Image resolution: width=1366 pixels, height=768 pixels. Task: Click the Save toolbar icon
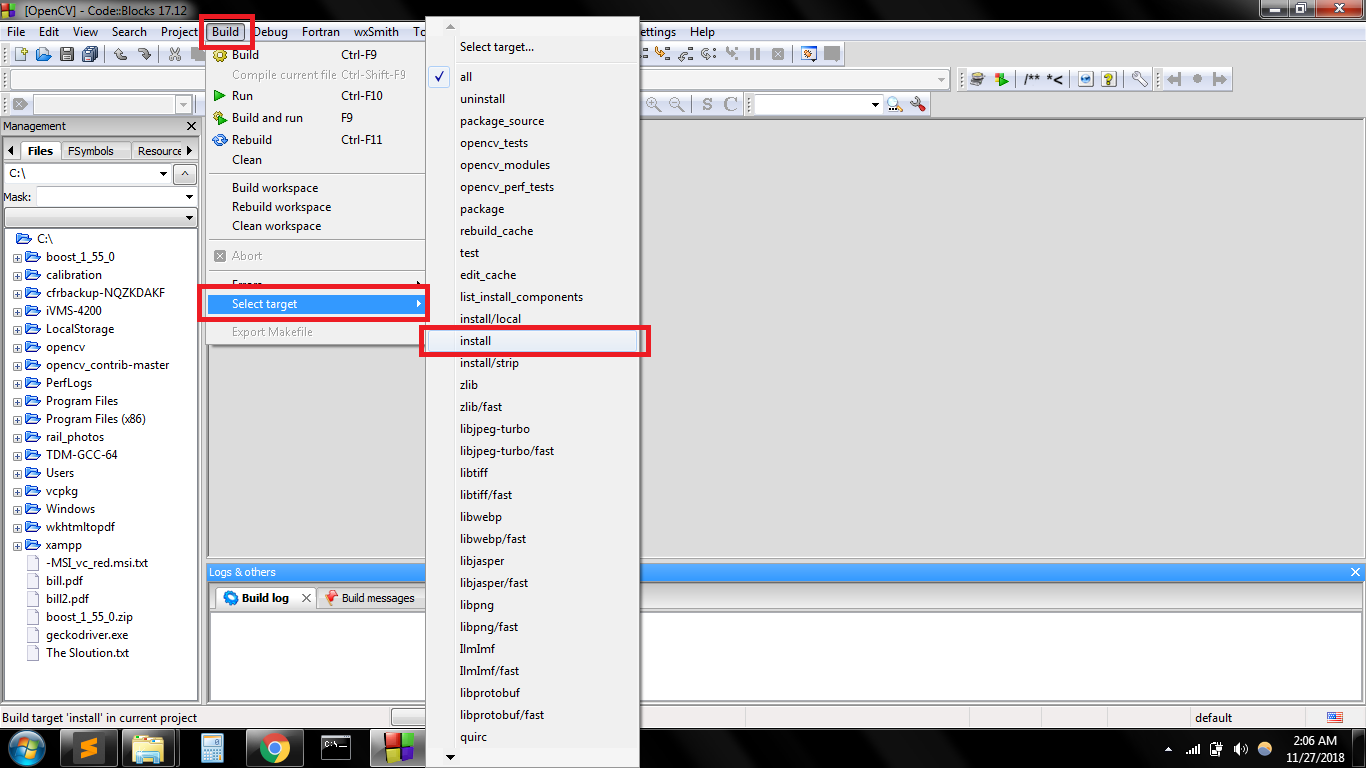[67, 54]
